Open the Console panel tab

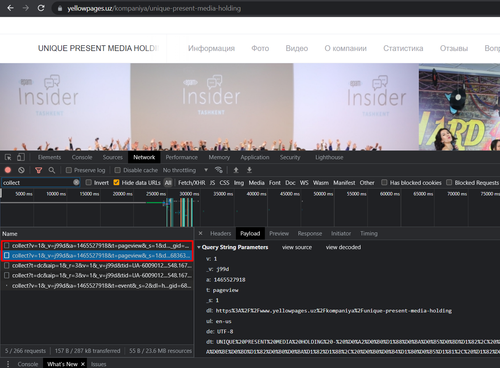click(x=82, y=157)
